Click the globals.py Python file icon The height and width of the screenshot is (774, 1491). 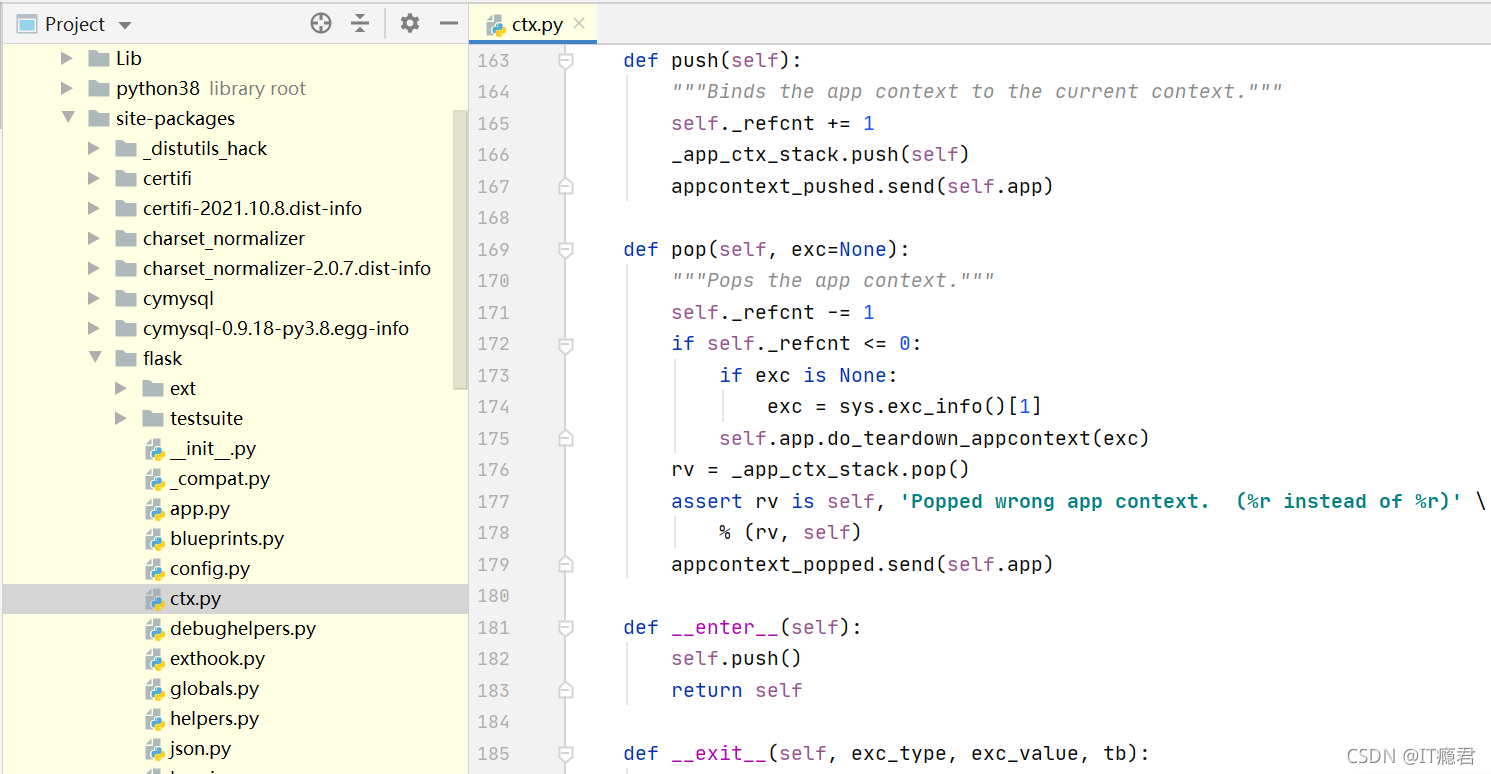[154, 689]
